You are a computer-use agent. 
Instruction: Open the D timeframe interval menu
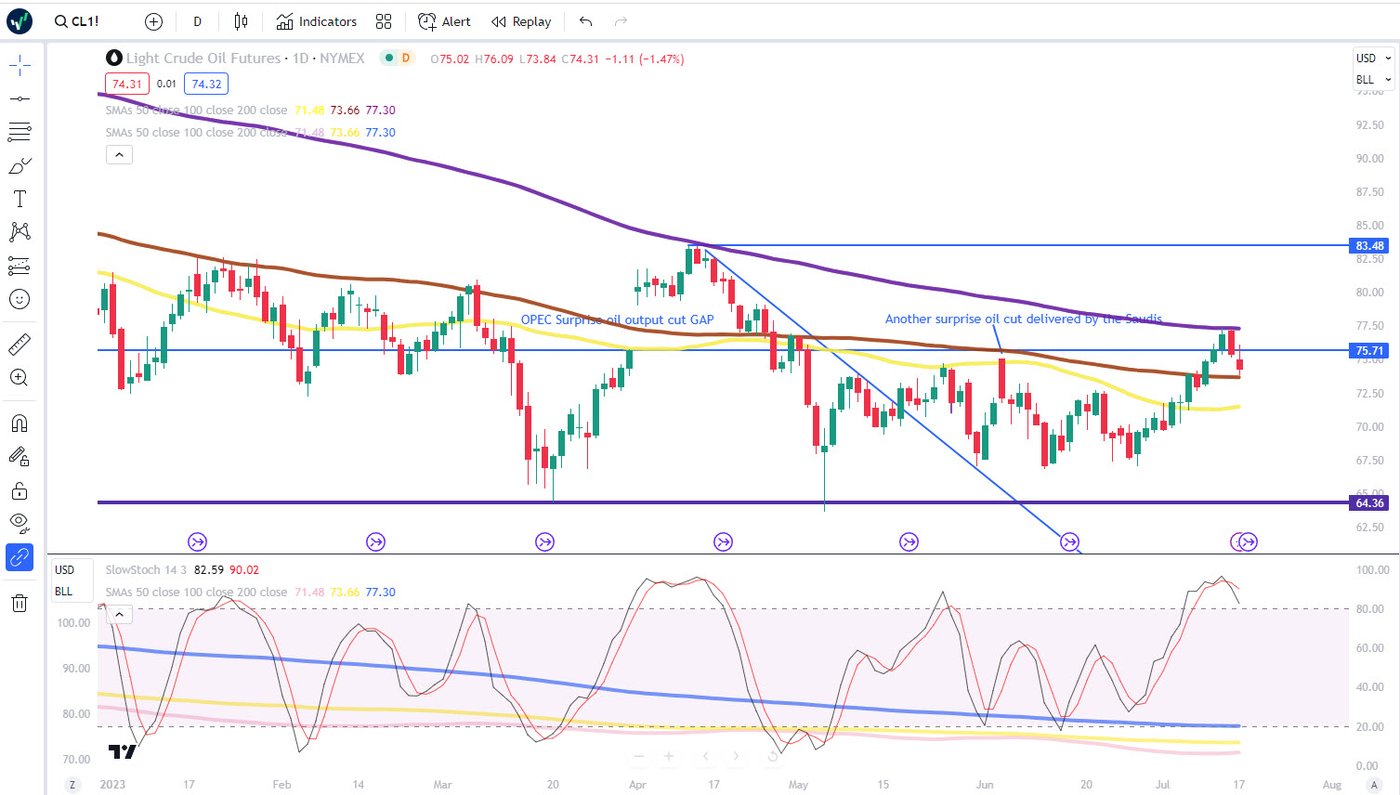[x=197, y=21]
